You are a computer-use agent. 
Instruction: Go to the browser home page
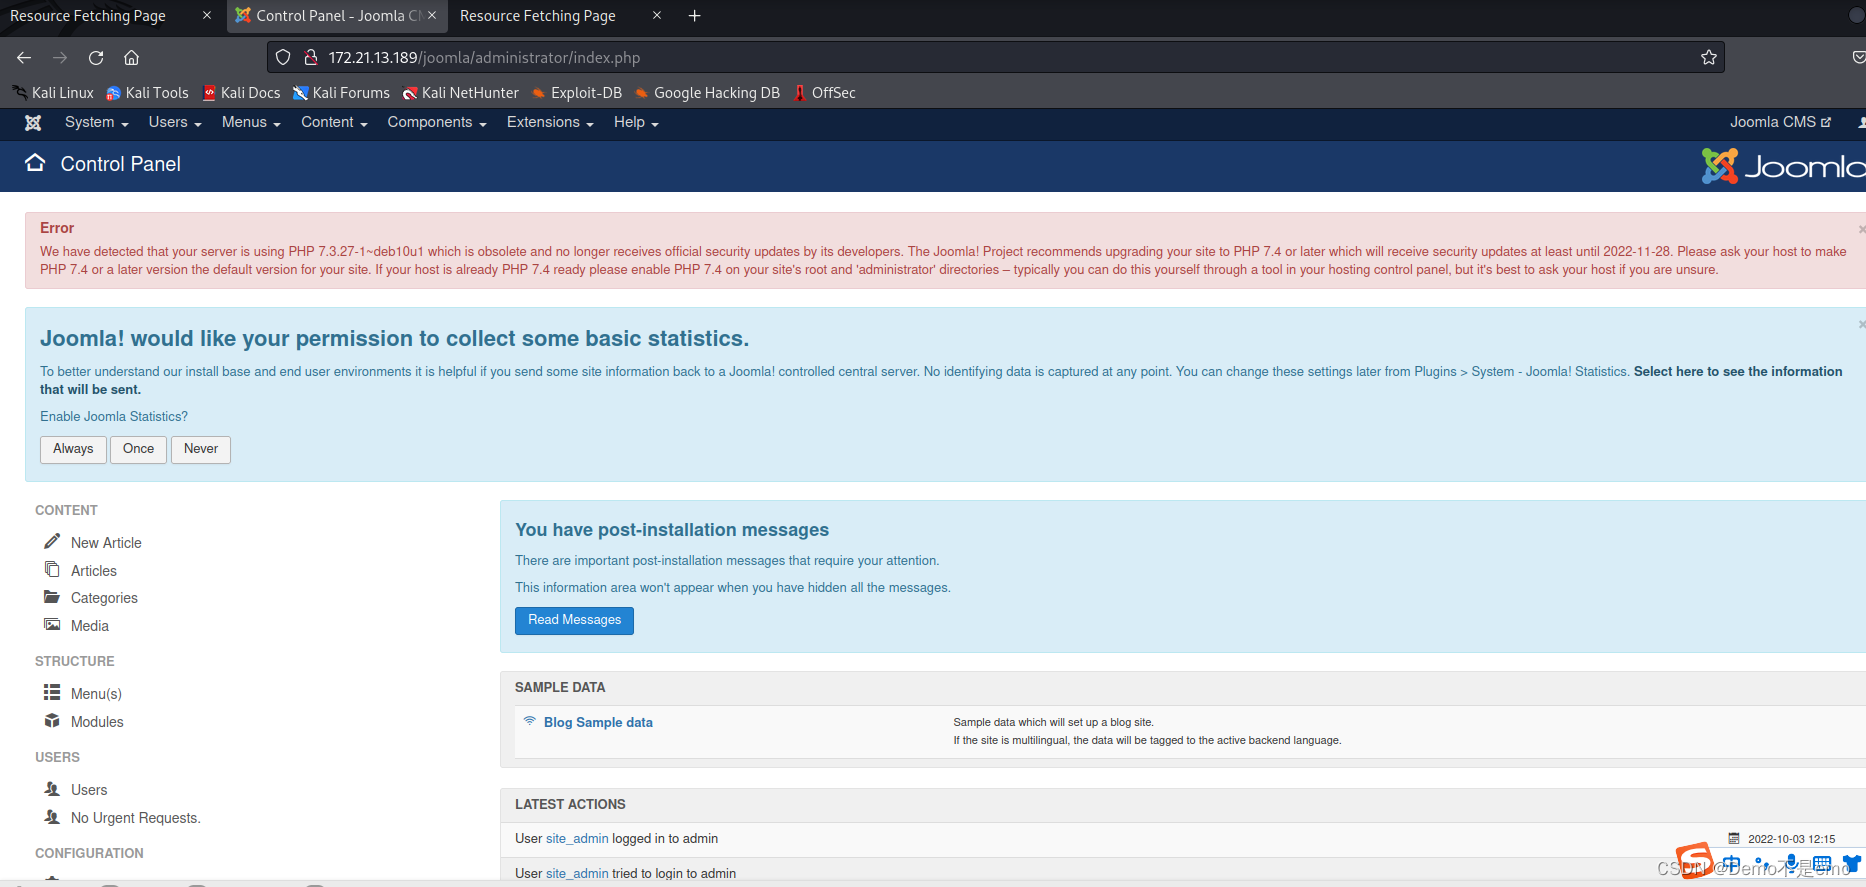click(131, 58)
